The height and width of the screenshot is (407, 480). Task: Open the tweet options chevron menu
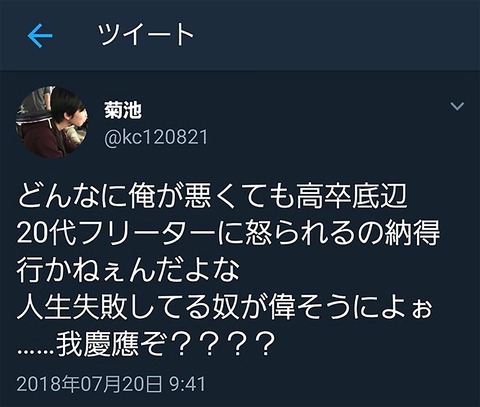457,106
